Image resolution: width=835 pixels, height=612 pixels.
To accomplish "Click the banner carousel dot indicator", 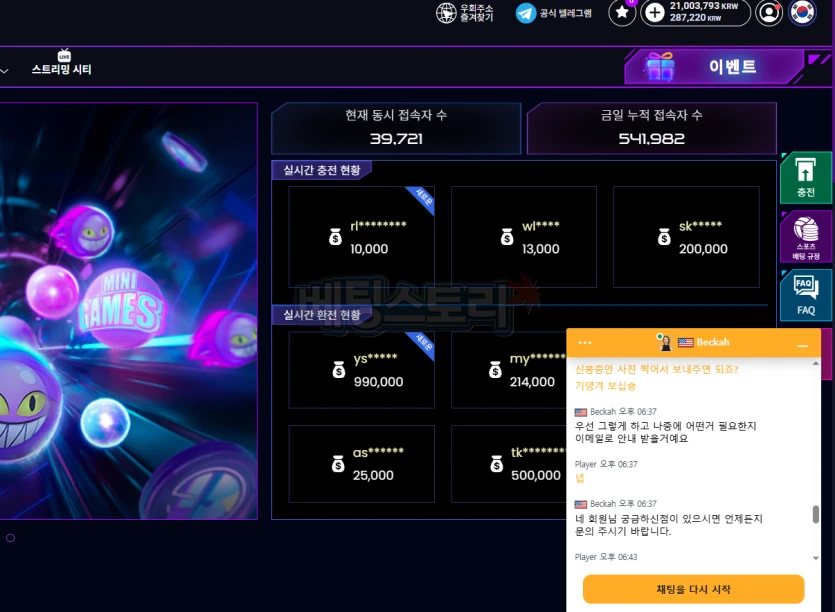I will (x=10, y=538).
